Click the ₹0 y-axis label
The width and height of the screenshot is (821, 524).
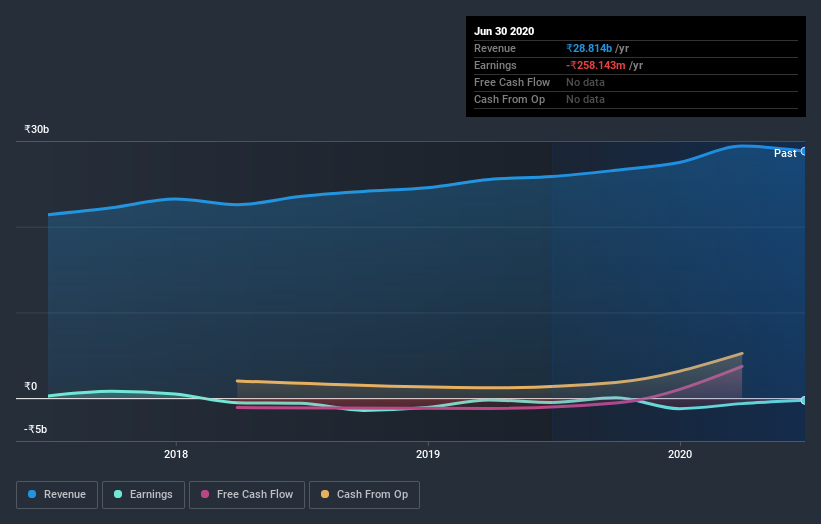coord(30,386)
